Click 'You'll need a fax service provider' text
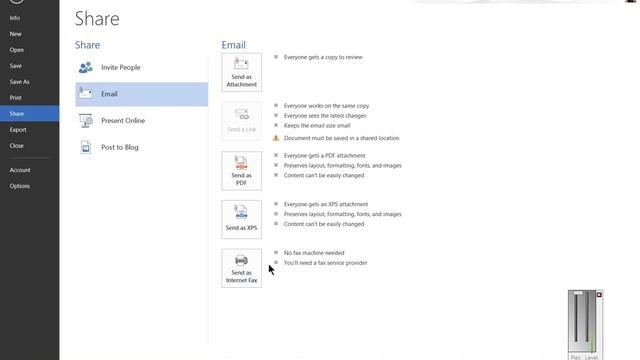 326,262
